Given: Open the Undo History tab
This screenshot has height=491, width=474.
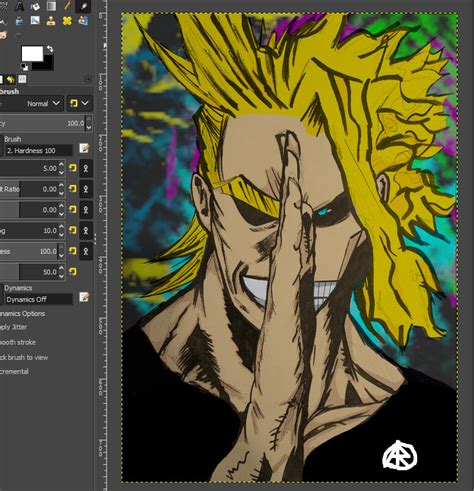Looking at the screenshot, I should point(11,79).
